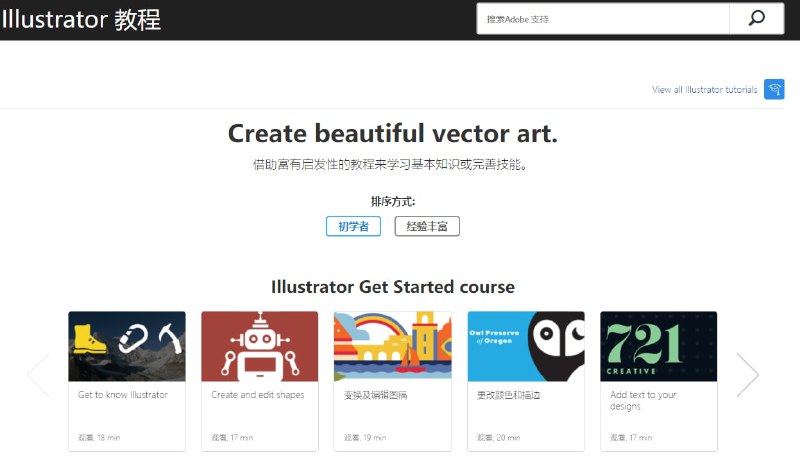This screenshot has height=466, width=800.
Task: Open the Owl Preserve of Oregon image
Action: [526, 346]
